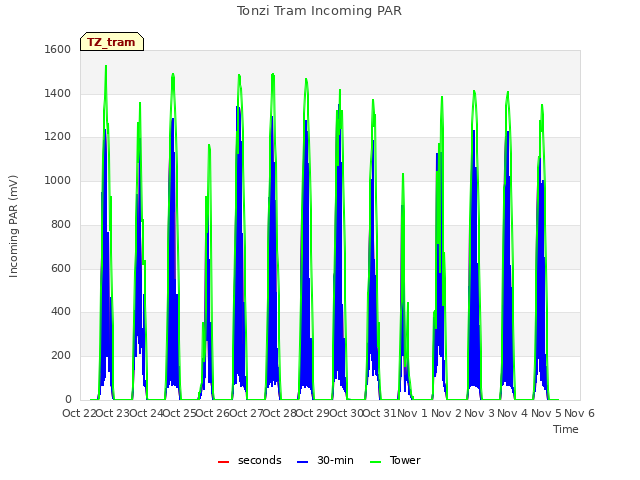Click the 800 y-axis tick label
Screen dimensions: 640x480
tap(61, 224)
